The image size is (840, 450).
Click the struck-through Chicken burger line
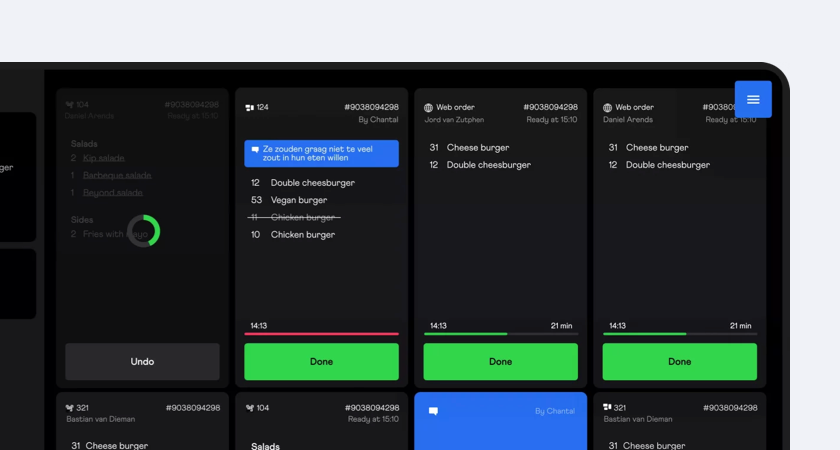[294, 217]
